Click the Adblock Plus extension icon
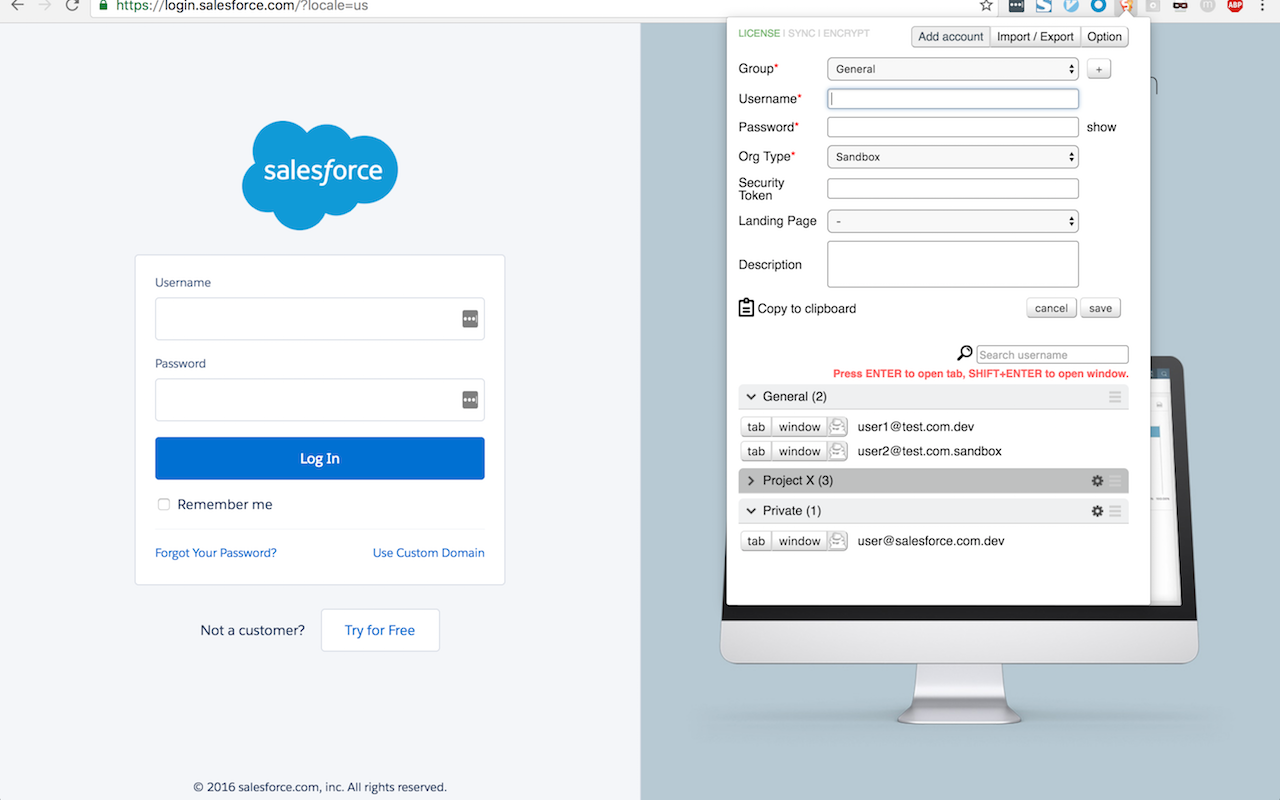 (1235, 7)
